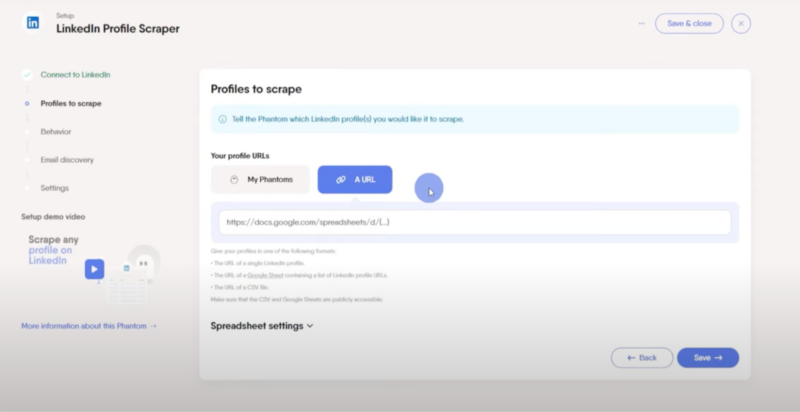Click the spreadsheet URL input field
Image resolution: width=800 pixels, height=412 pixels.
point(475,222)
